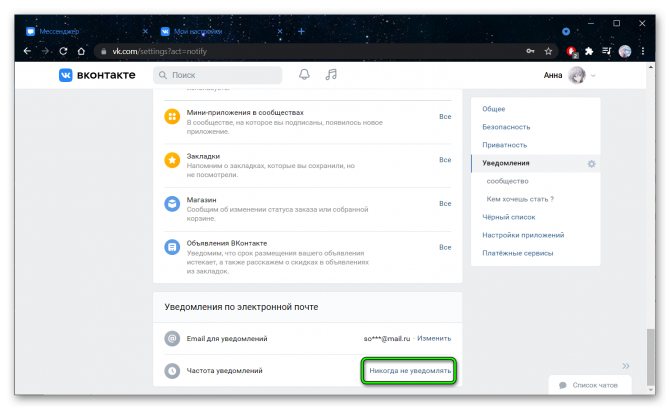Click the red extension icon with badge
The height and width of the screenshot is (410, 670).
tap(572, 52)
